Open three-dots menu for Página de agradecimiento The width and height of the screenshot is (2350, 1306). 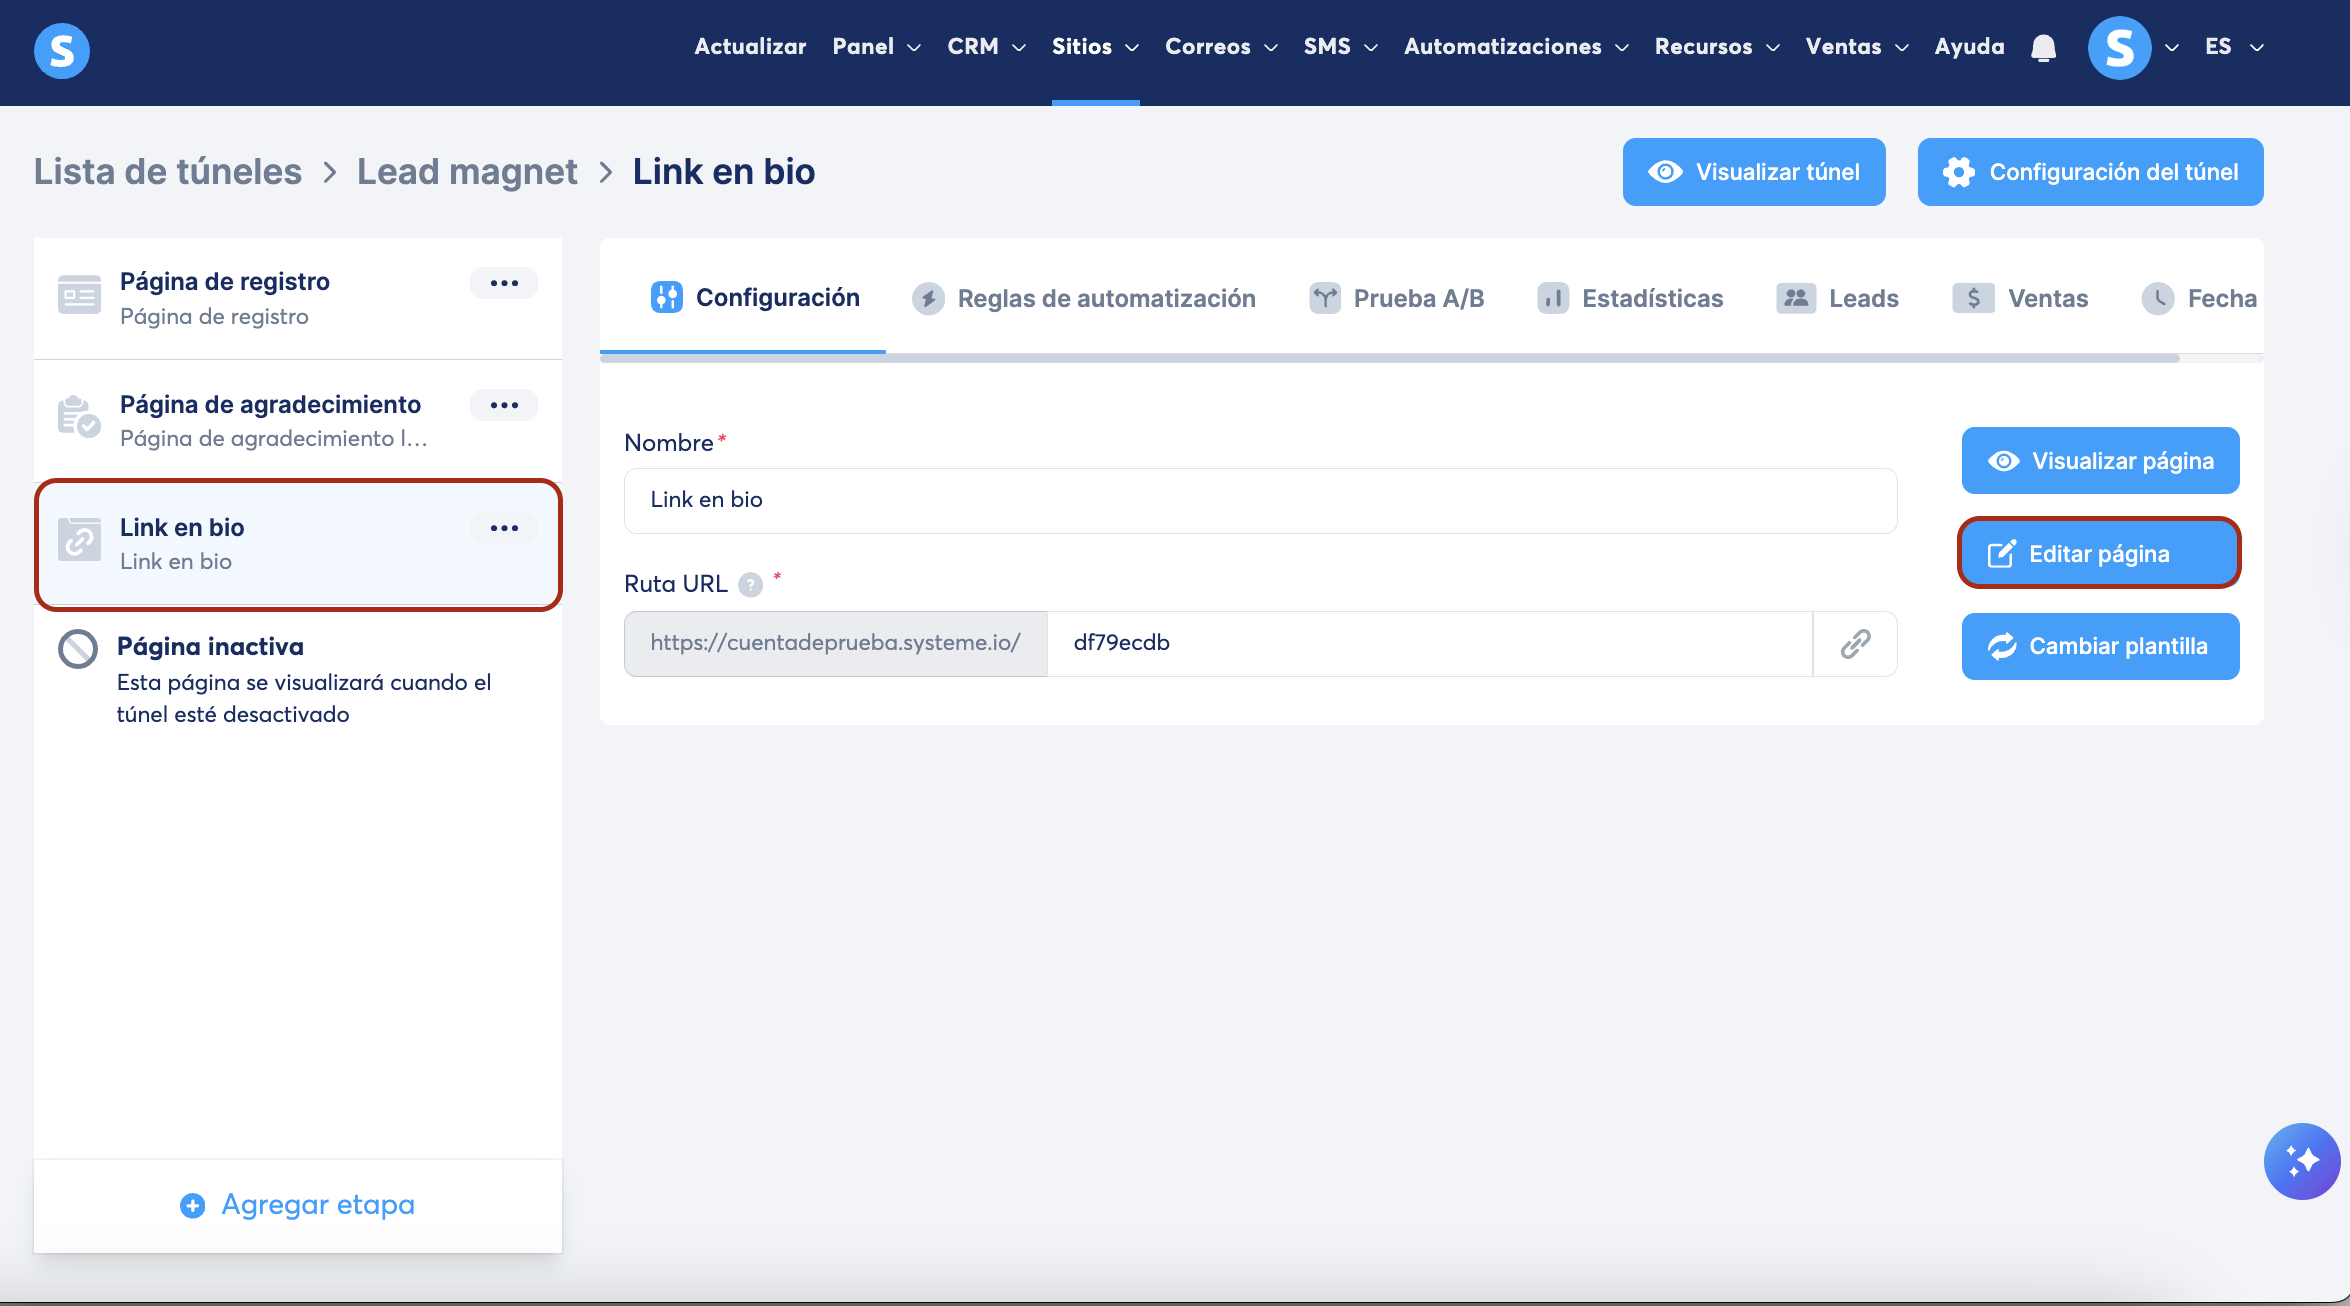504,405
